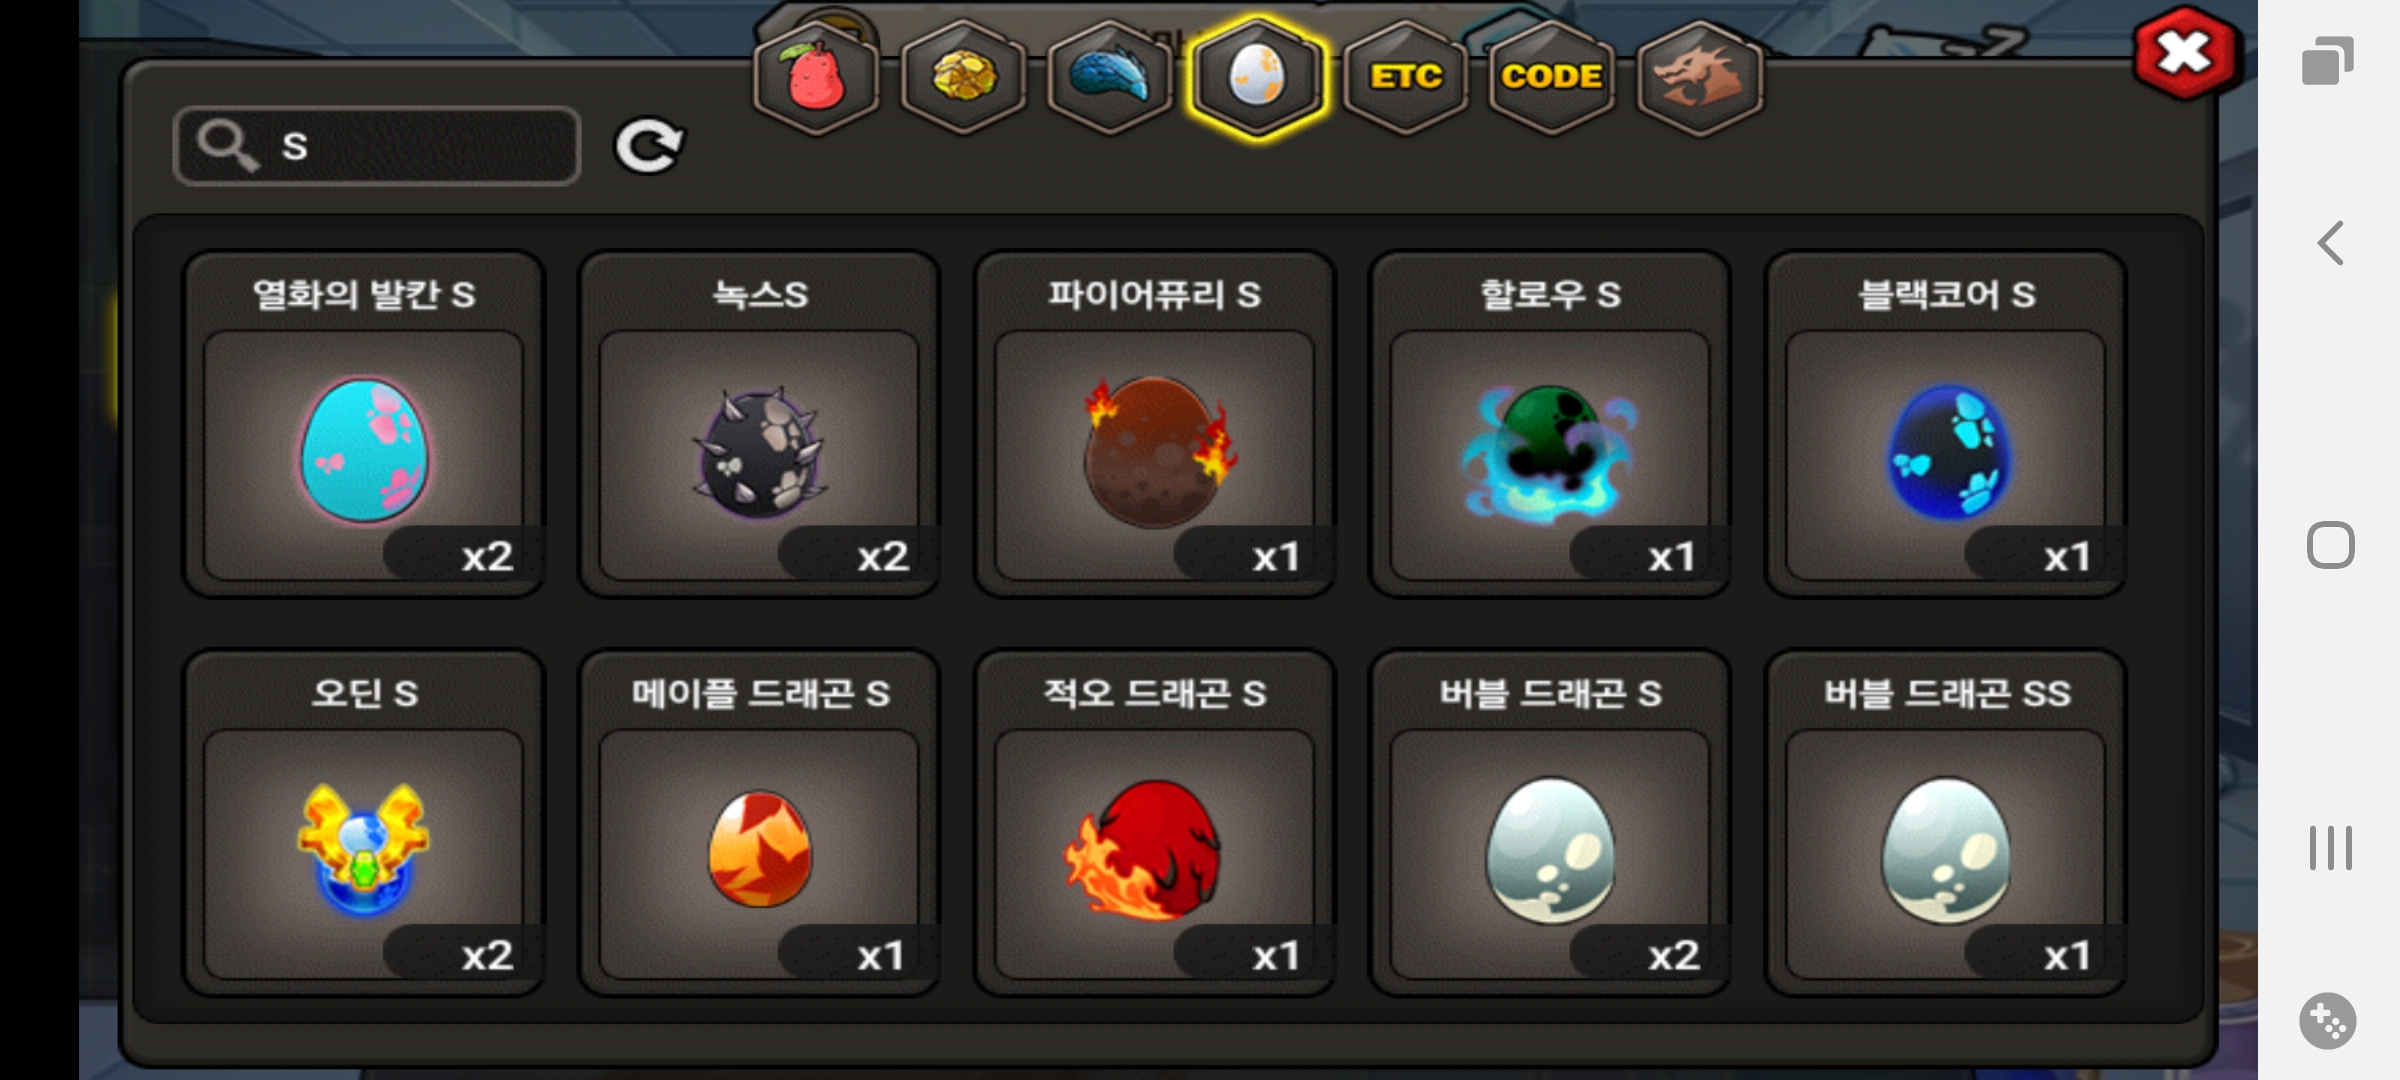The height and width of the screenshot is (1080, 2400).
Task: Select the 열화의 발칸 S egg
Action: pos(364,424)
